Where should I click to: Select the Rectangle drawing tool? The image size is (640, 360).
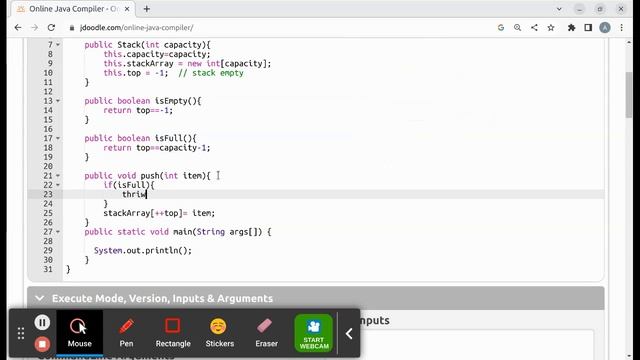[x=173, y=333]
